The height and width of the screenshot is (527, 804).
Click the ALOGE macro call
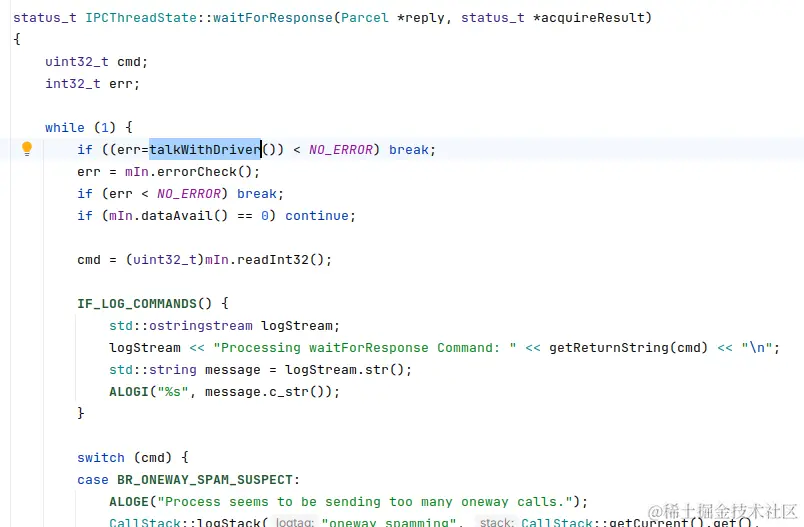tap(129, 501)
